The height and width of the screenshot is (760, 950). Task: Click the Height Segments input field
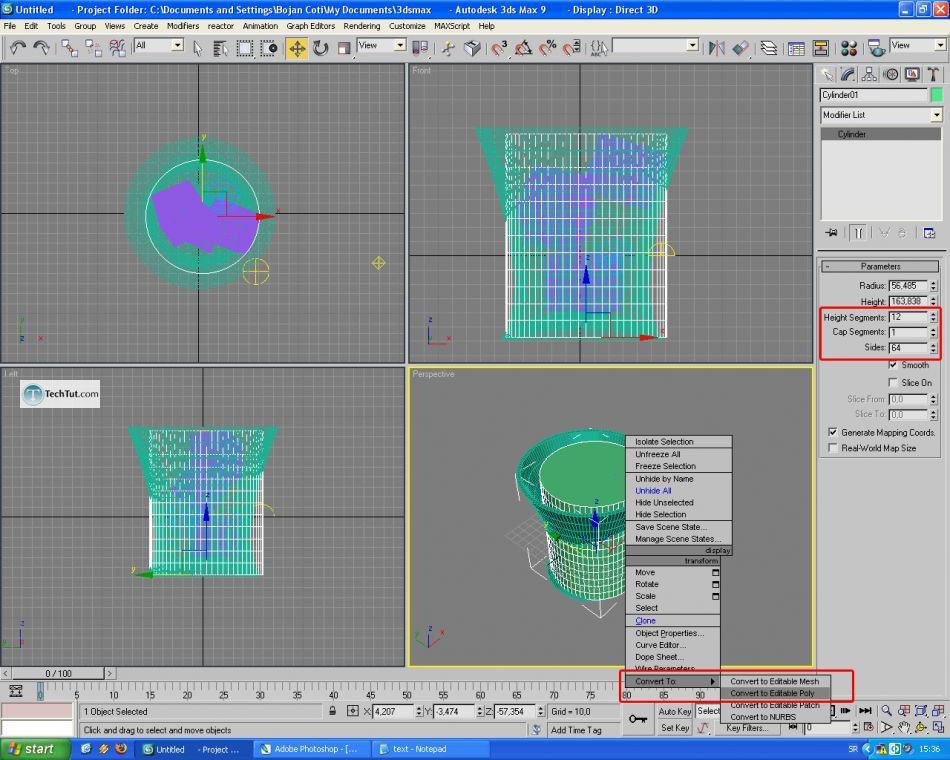(907, 317)
